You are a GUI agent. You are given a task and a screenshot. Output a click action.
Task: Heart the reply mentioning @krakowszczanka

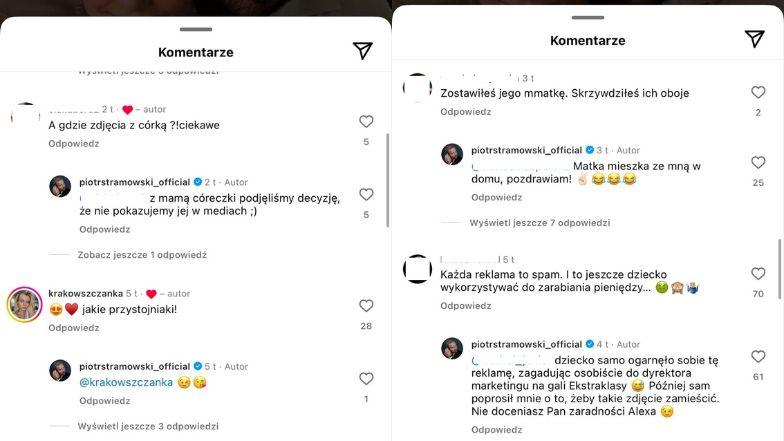pos(366,378)
